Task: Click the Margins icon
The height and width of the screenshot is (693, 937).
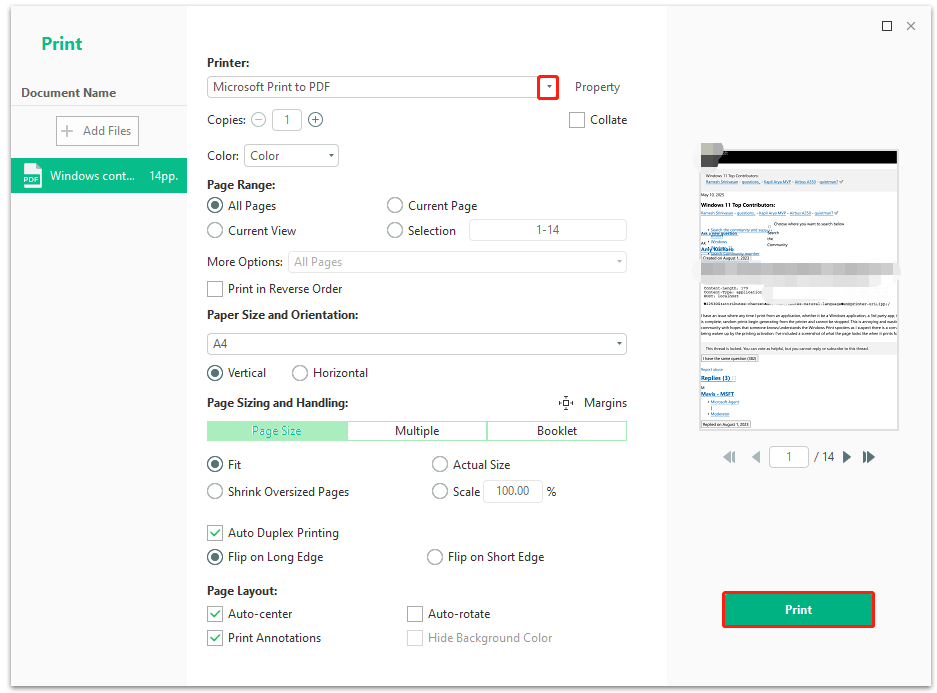Action: (566, 403)
